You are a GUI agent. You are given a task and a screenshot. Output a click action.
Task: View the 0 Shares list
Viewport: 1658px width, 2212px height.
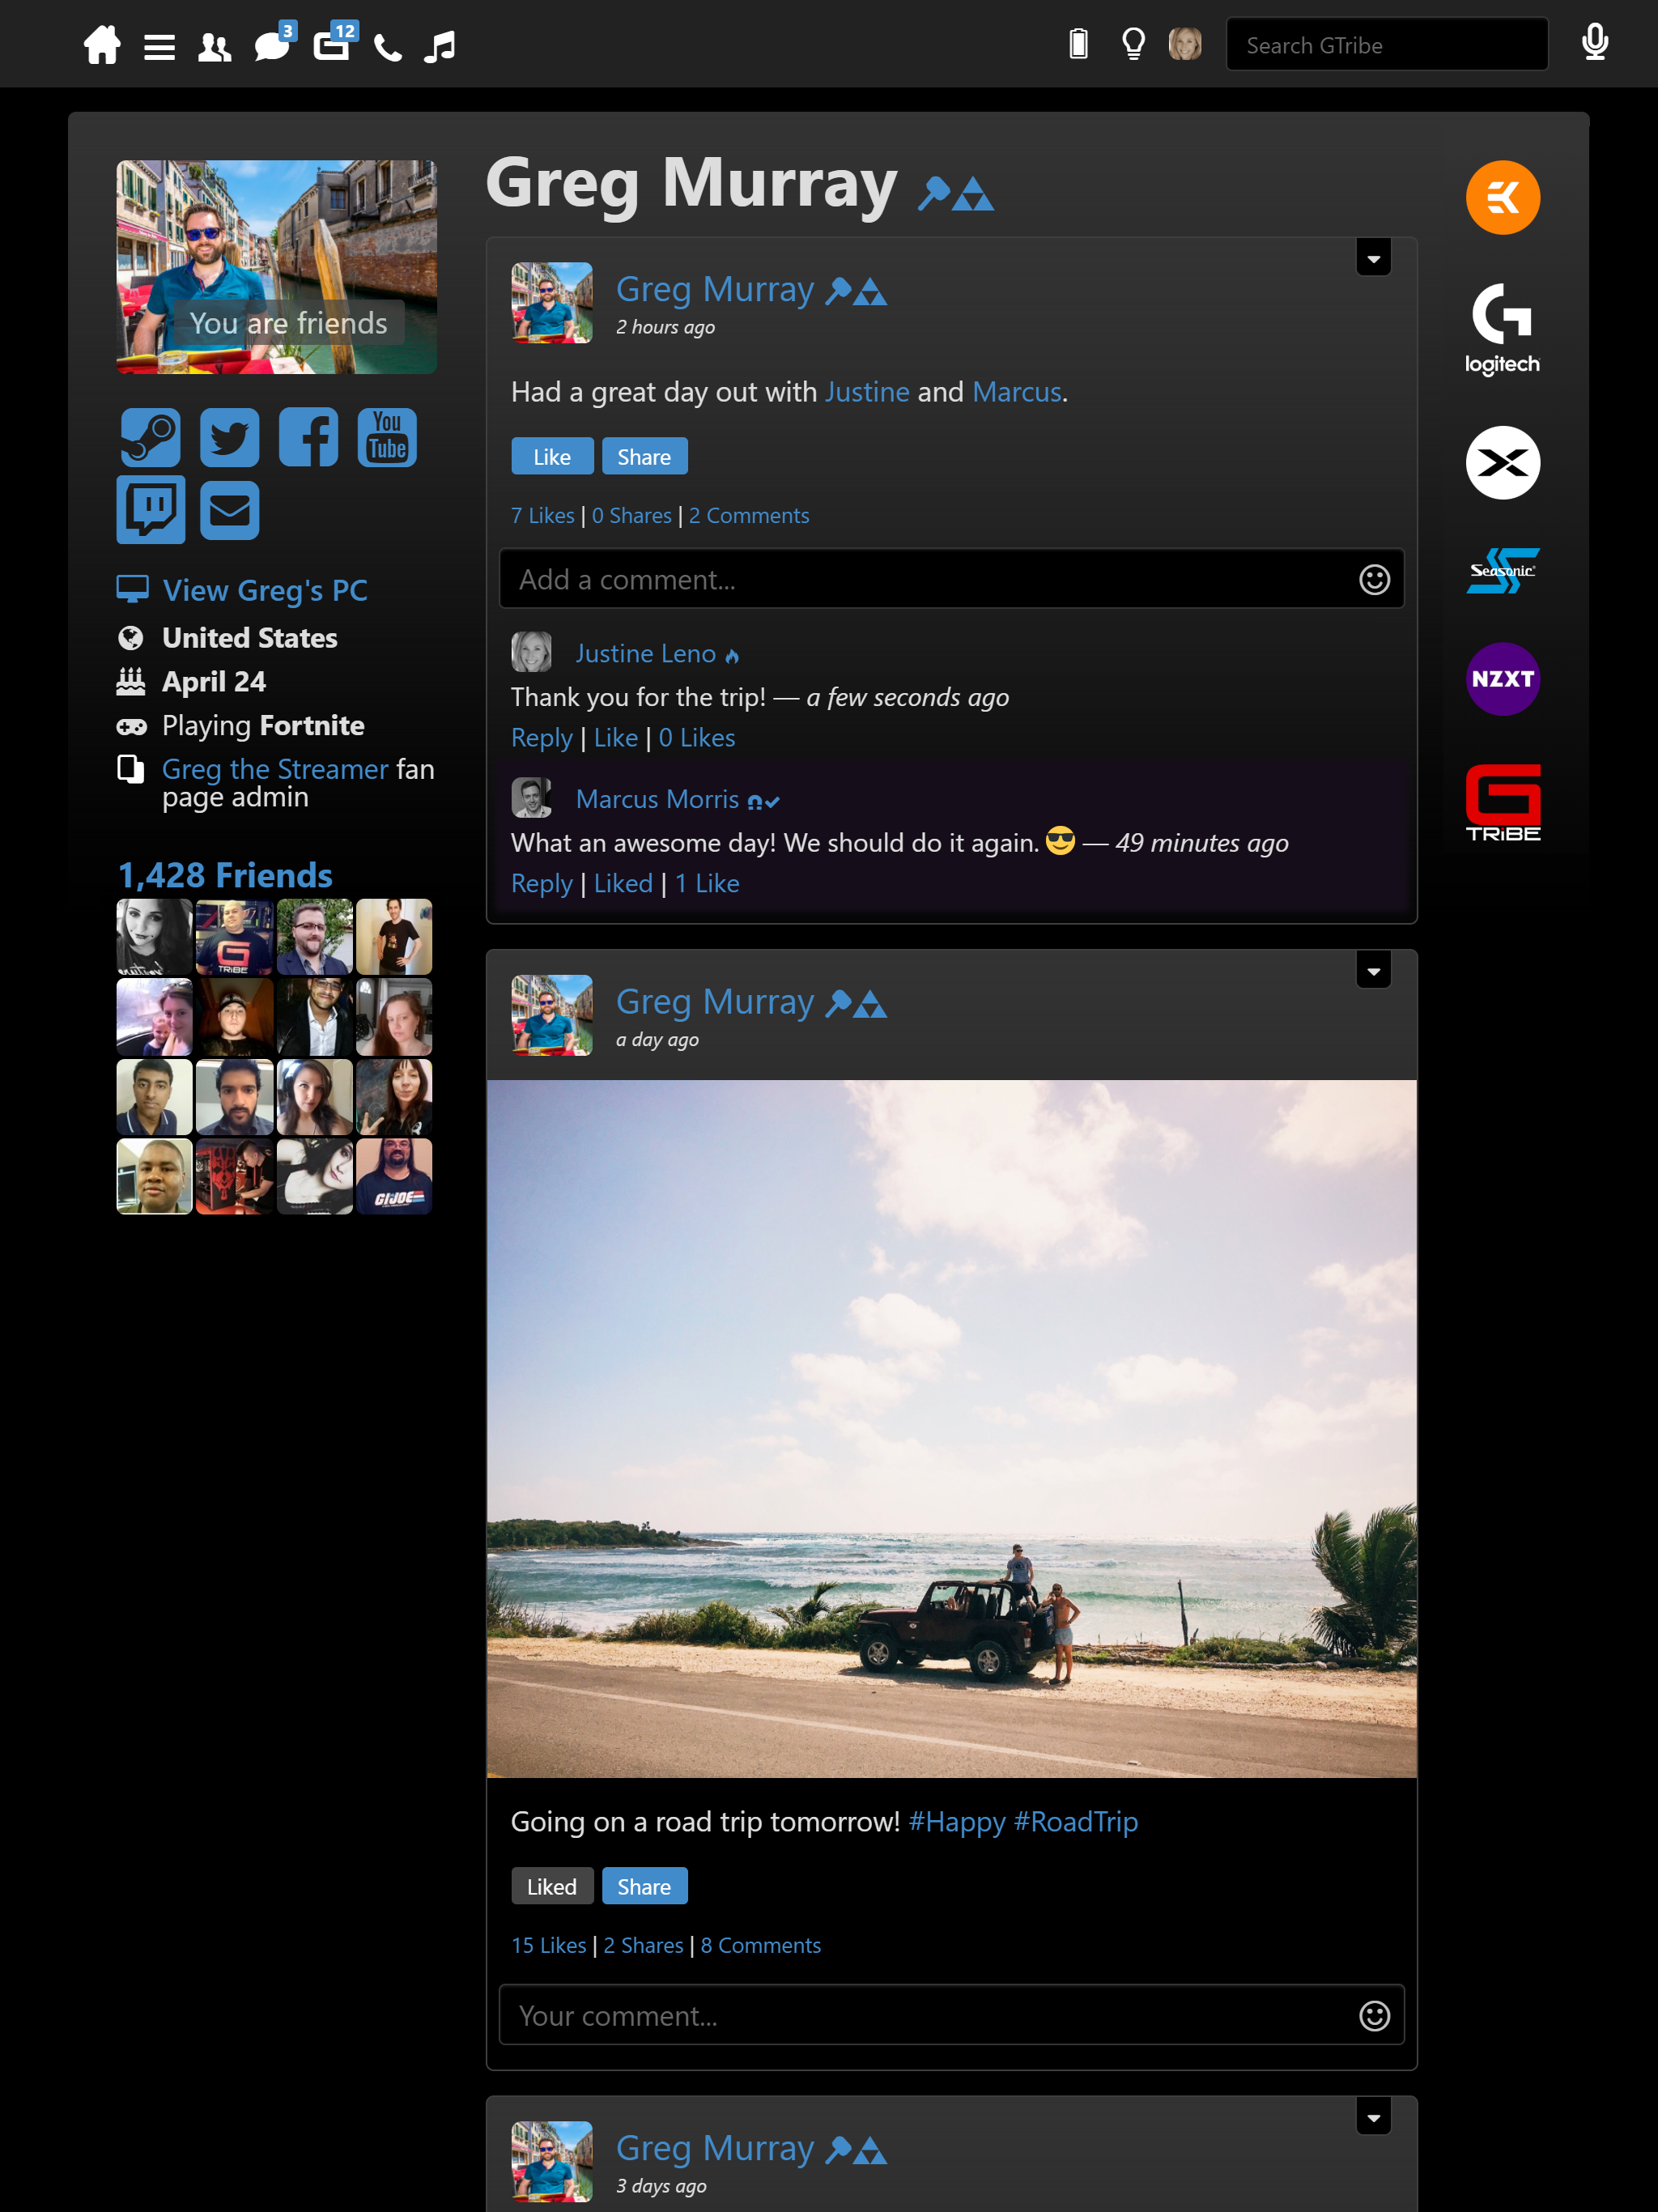(x=631, y=516)
